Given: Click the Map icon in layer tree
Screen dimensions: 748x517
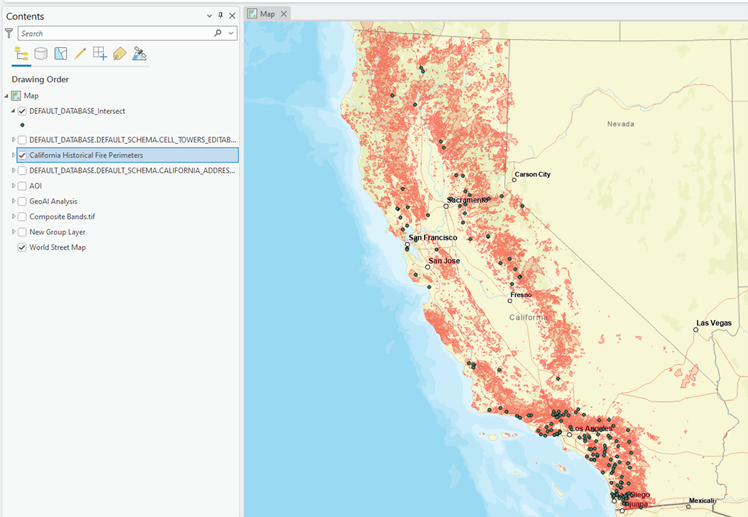Looking at the screenshot, I should click(16, 96).
